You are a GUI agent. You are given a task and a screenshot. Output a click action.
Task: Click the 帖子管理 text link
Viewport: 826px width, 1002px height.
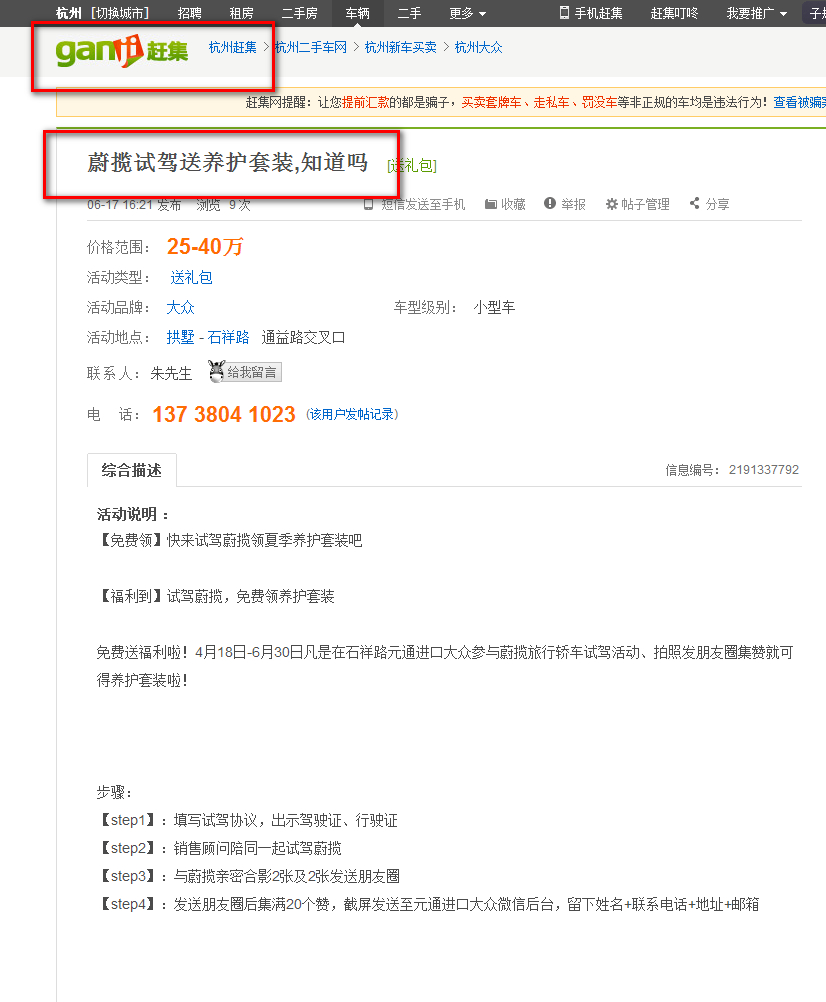point(645,204)
